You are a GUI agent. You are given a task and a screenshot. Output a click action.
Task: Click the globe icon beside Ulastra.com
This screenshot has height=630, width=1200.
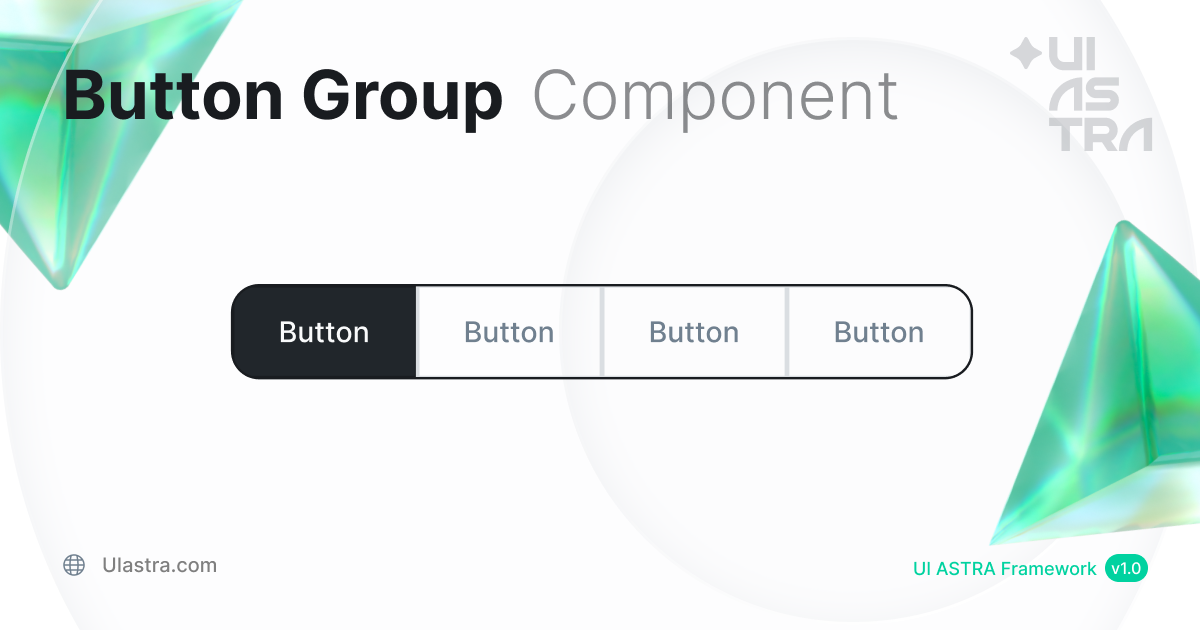(x=74, y=565)
